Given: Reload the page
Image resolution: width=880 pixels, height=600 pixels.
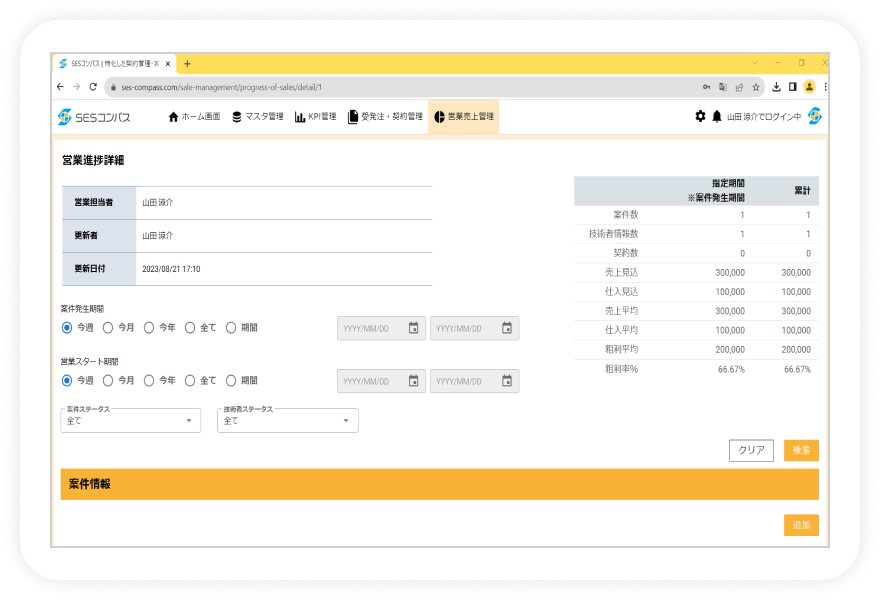Looking at the screenshot, I should [x=93, y=87].
